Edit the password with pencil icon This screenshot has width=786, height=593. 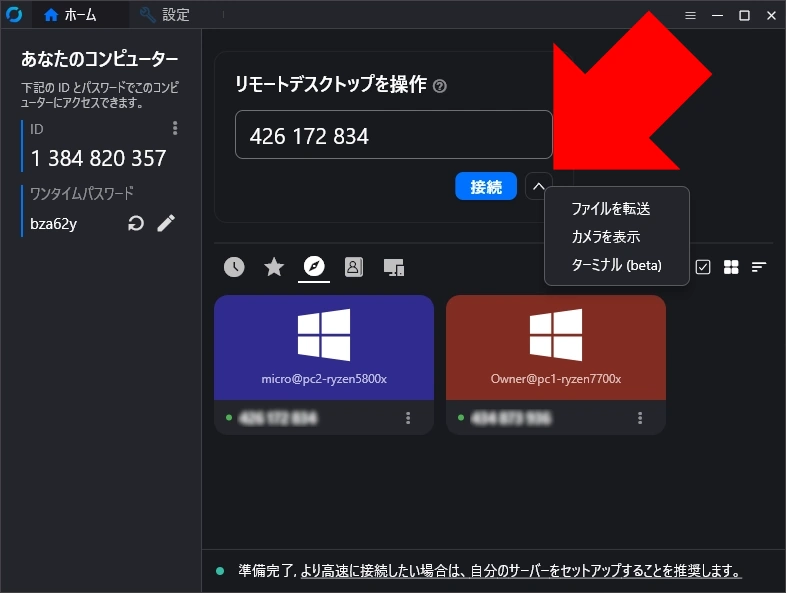pyautogui.click(x=166, y=223)
